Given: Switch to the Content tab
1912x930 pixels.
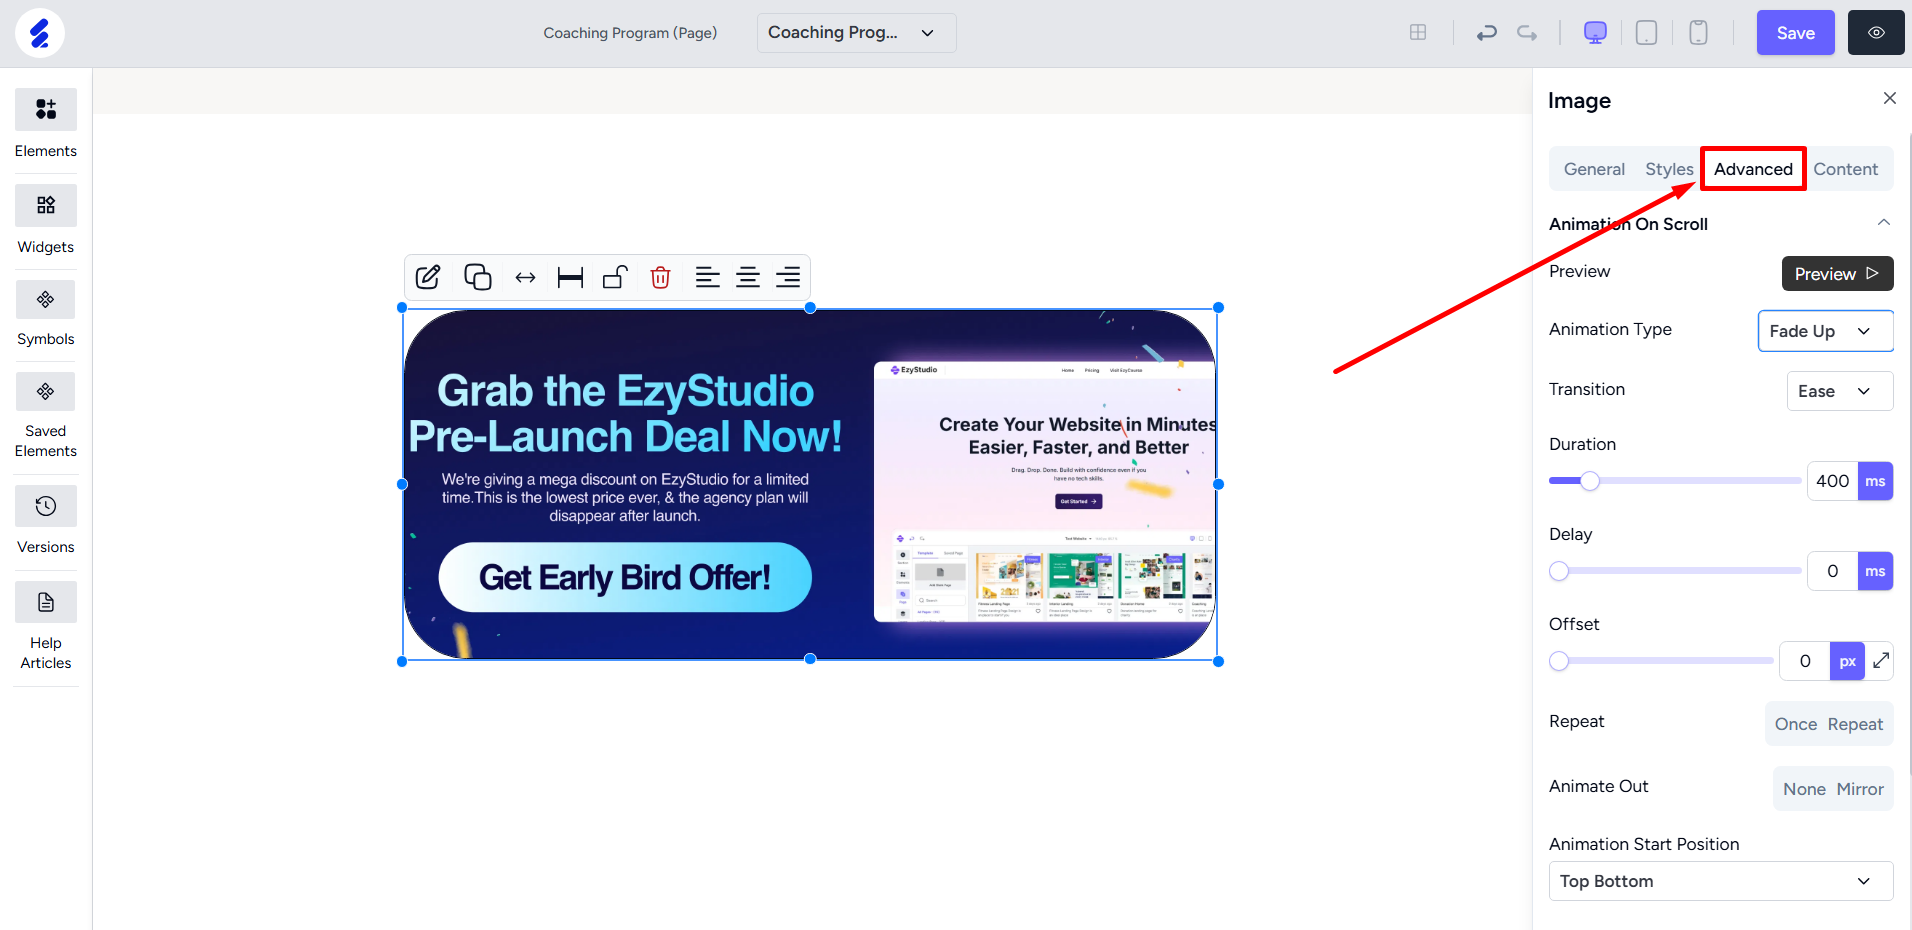Looking at the screenshot, I should click(1845, 169).
